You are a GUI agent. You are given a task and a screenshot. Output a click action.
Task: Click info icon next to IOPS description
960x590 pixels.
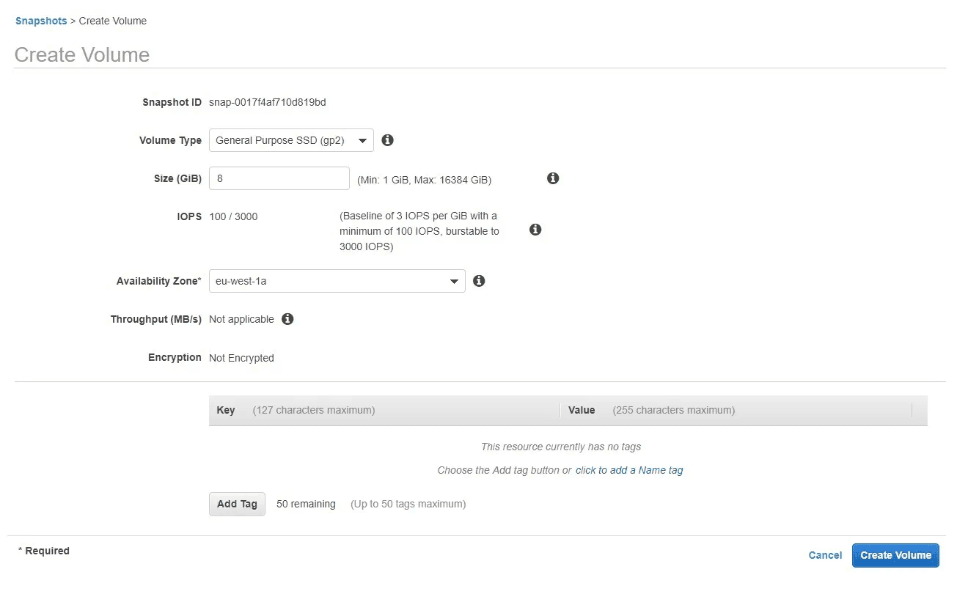pos(535,230)
